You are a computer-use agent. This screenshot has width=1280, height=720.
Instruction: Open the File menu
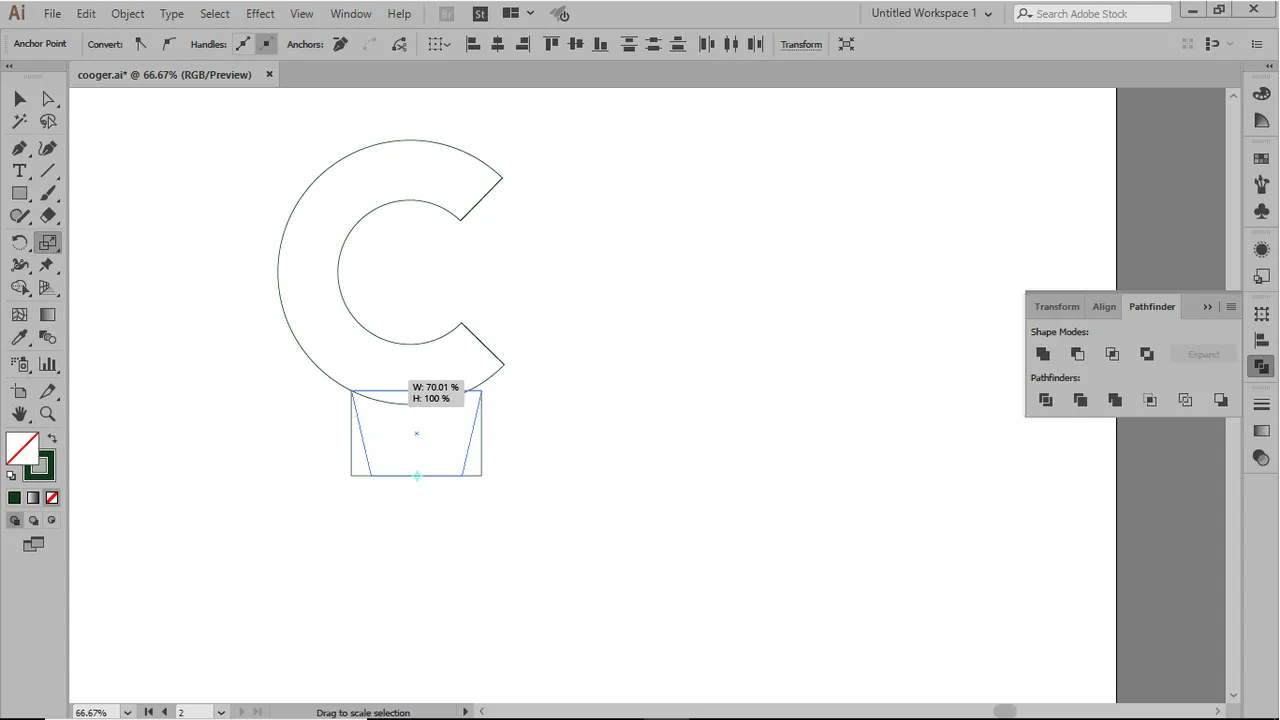tap(52, 14)
